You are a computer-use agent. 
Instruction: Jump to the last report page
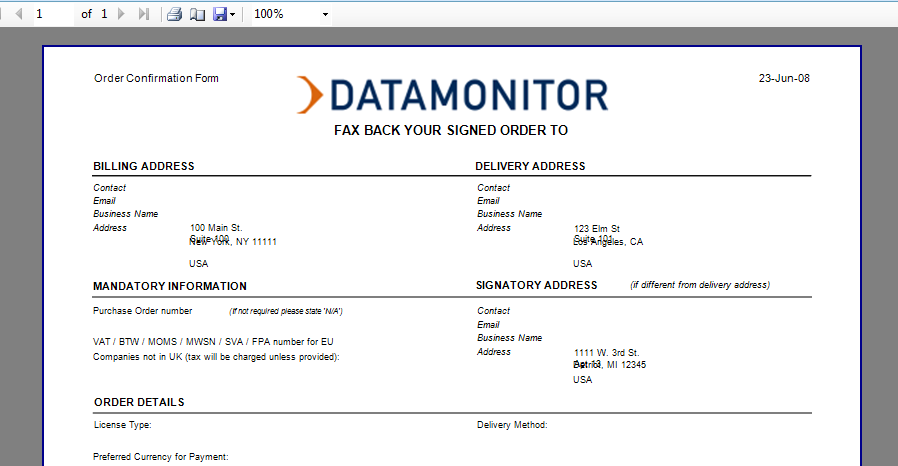point(143,14)
